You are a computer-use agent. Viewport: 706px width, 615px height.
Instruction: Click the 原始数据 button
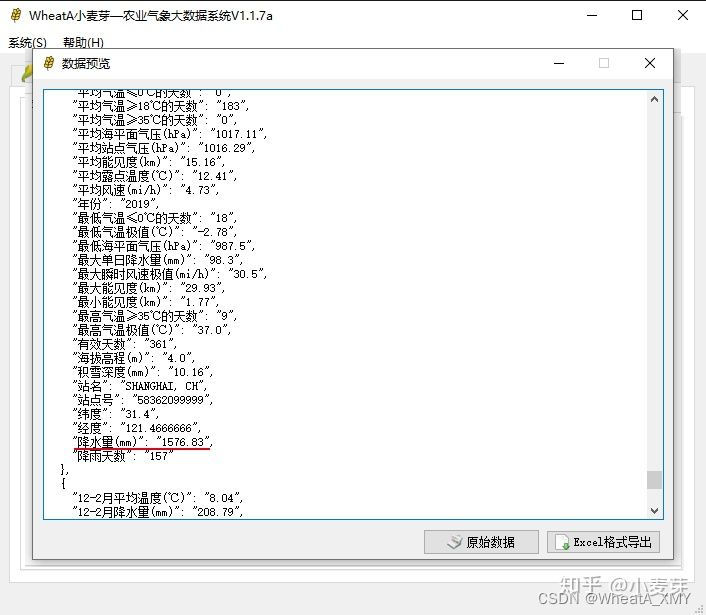[x=481, y=542]
